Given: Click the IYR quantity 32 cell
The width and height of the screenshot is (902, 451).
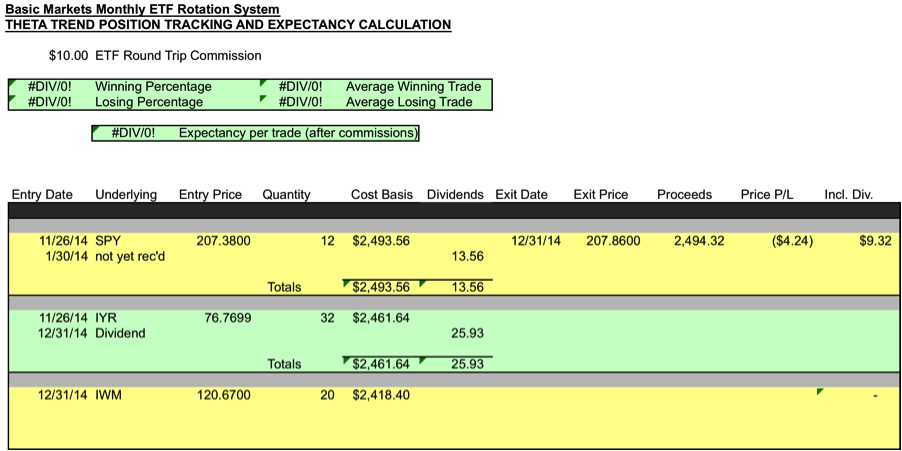Looking at the screenshot, I should tap(327, 318).
